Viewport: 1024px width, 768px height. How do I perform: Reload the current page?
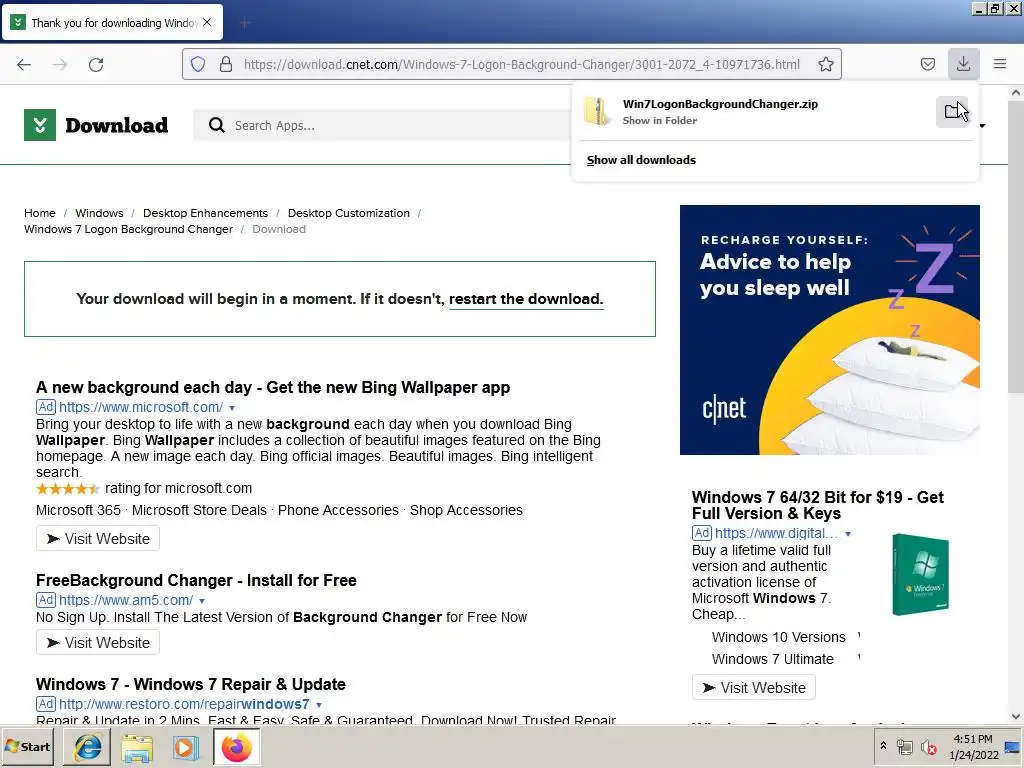pyautogui.click(x=96, y=64)
